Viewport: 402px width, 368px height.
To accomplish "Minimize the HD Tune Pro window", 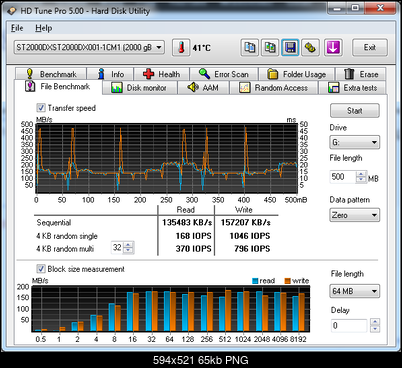I will tap(337, 8).
